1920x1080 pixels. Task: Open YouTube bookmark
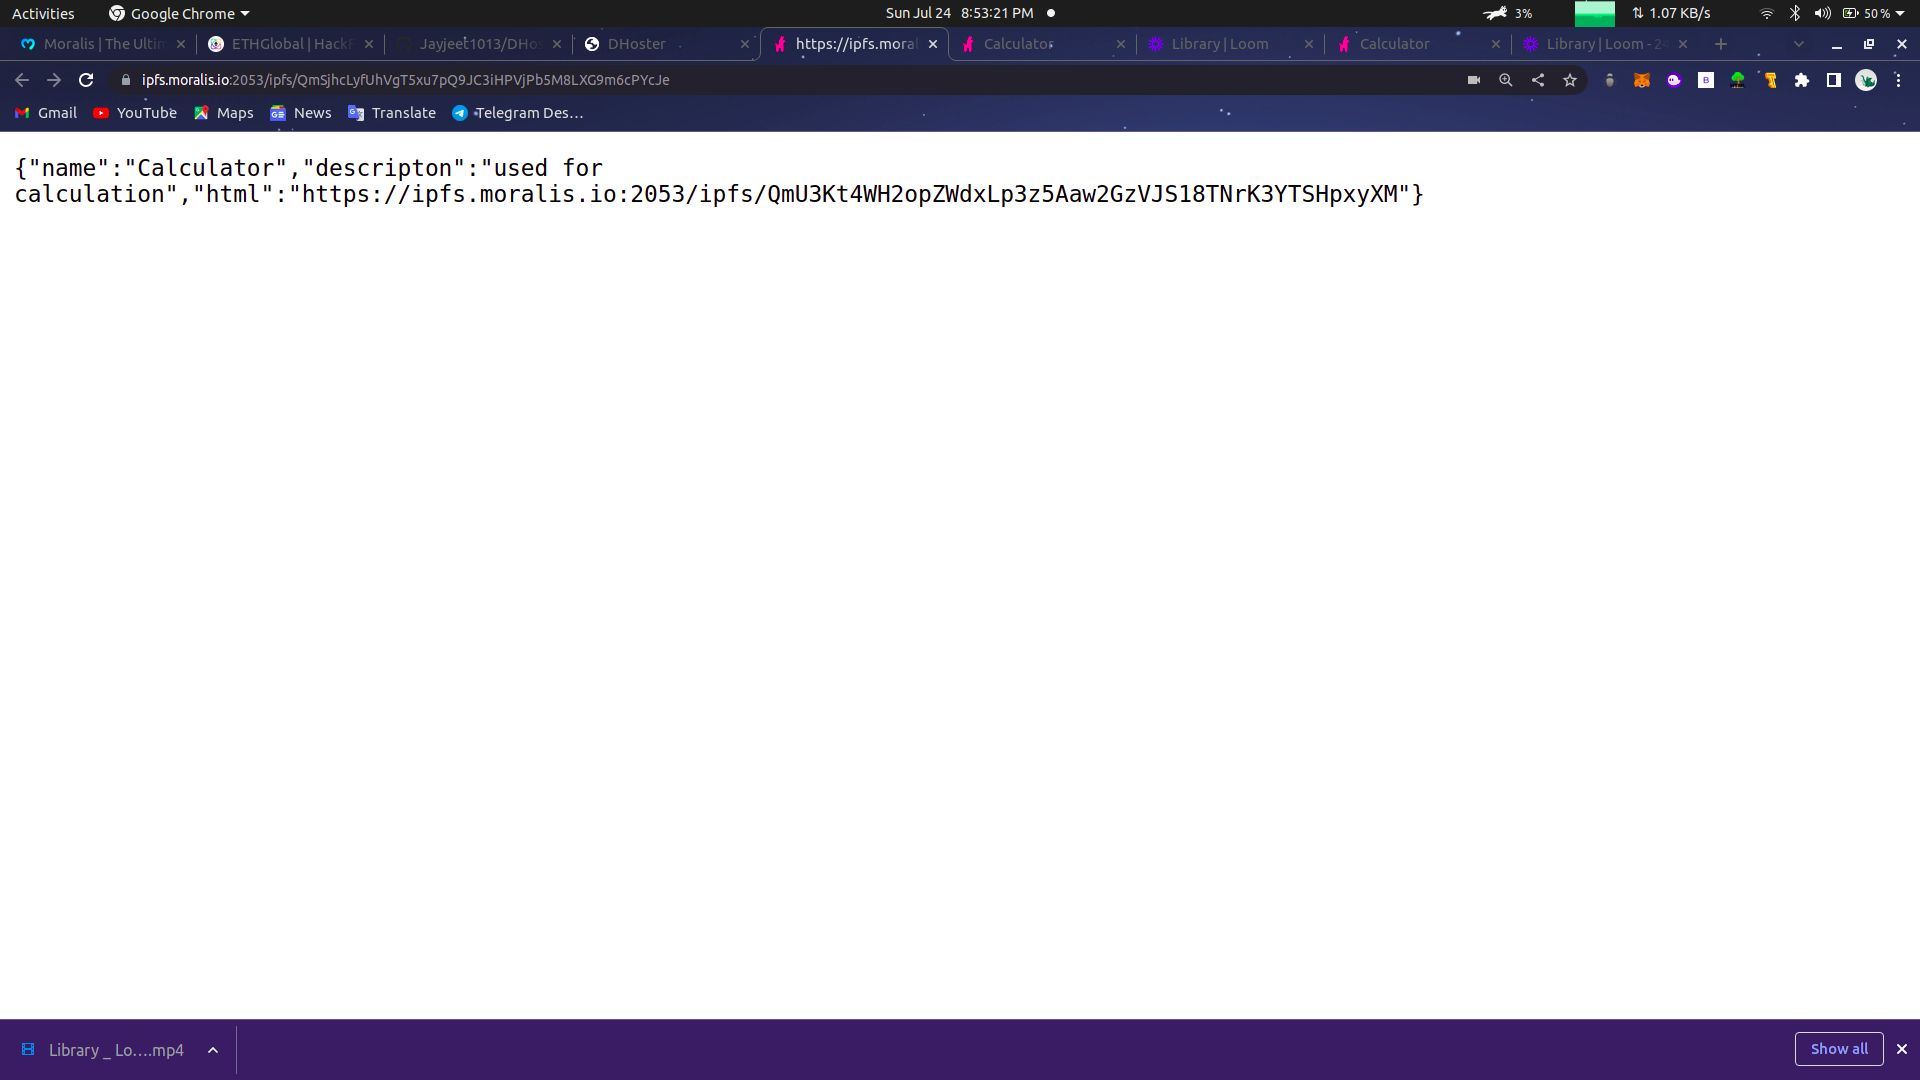point(135,113)
